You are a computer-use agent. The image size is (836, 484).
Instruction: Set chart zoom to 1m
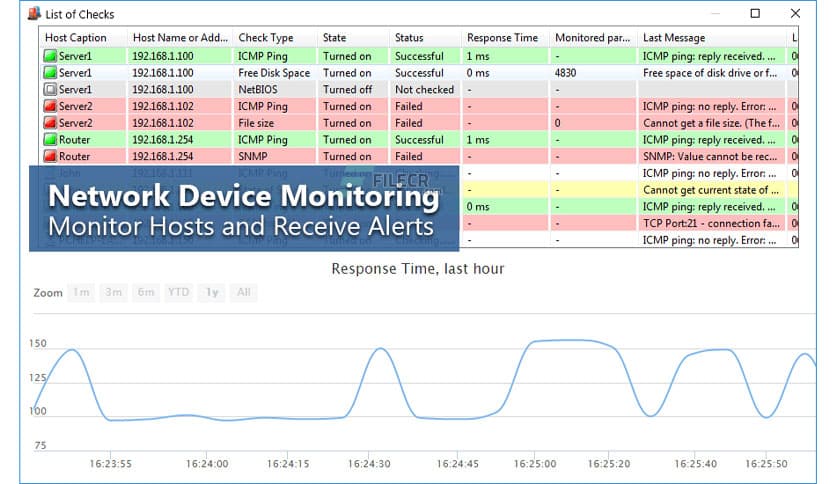(x=81, y=292)
